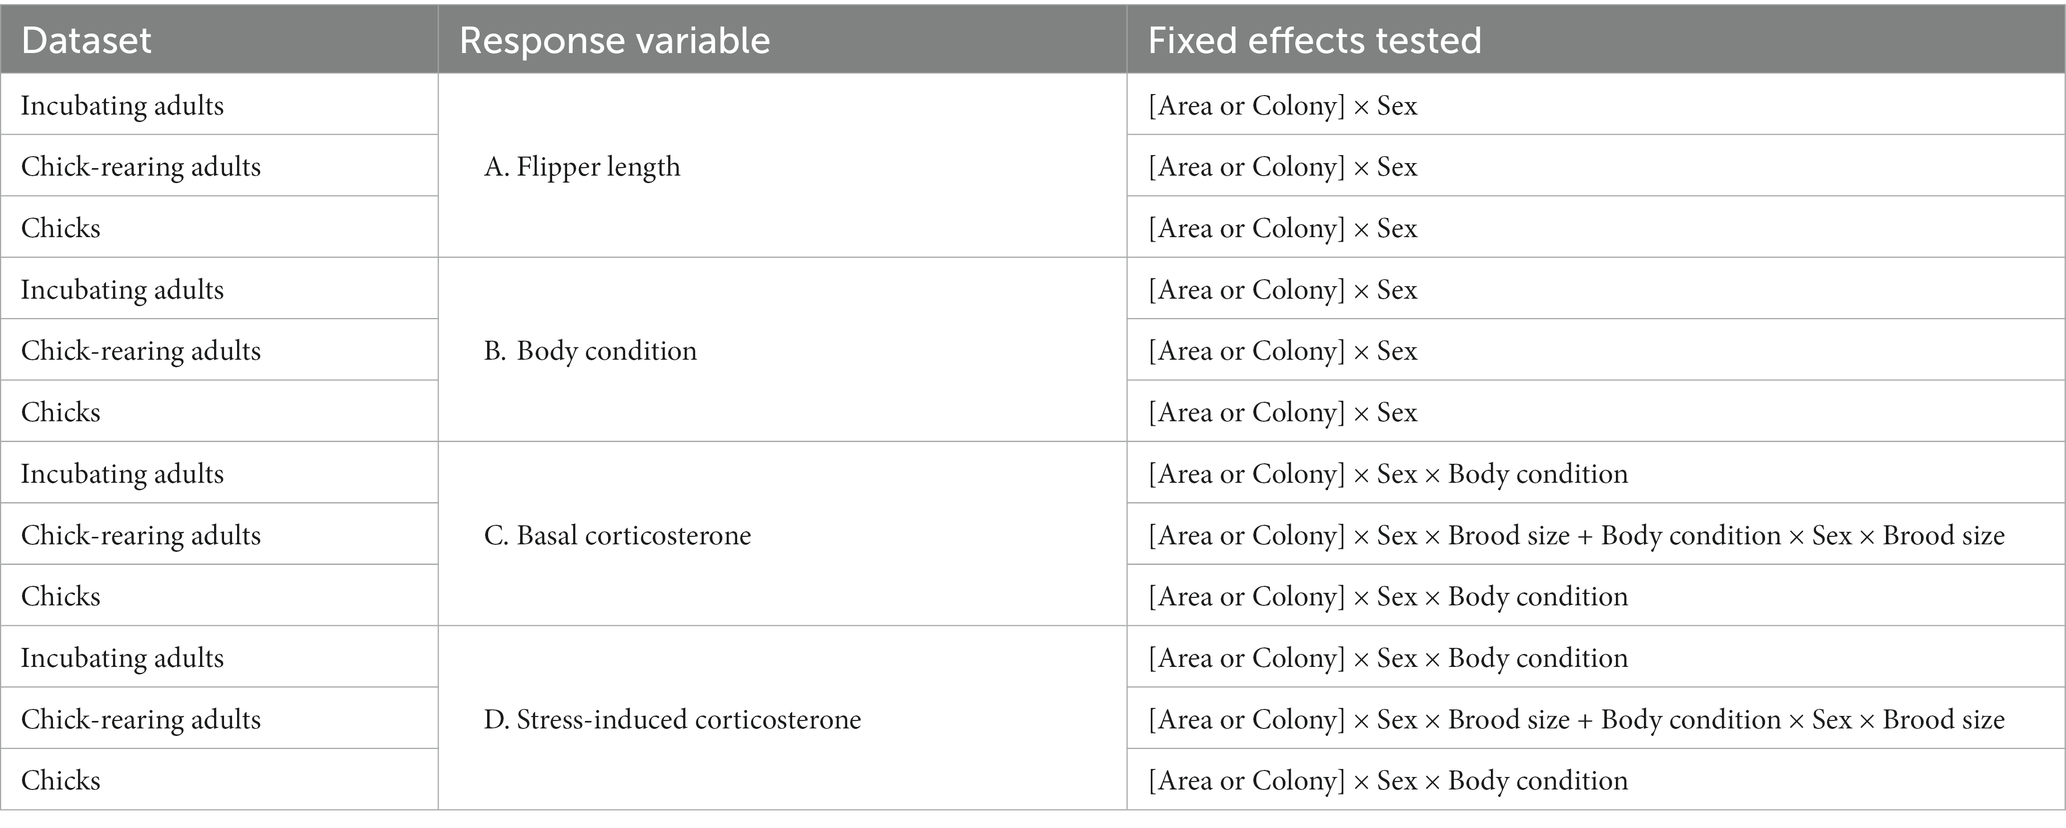Click Chicks in the Flipper length group
This screenshot has width=2066, height=828.
click(x=61, y=228)
